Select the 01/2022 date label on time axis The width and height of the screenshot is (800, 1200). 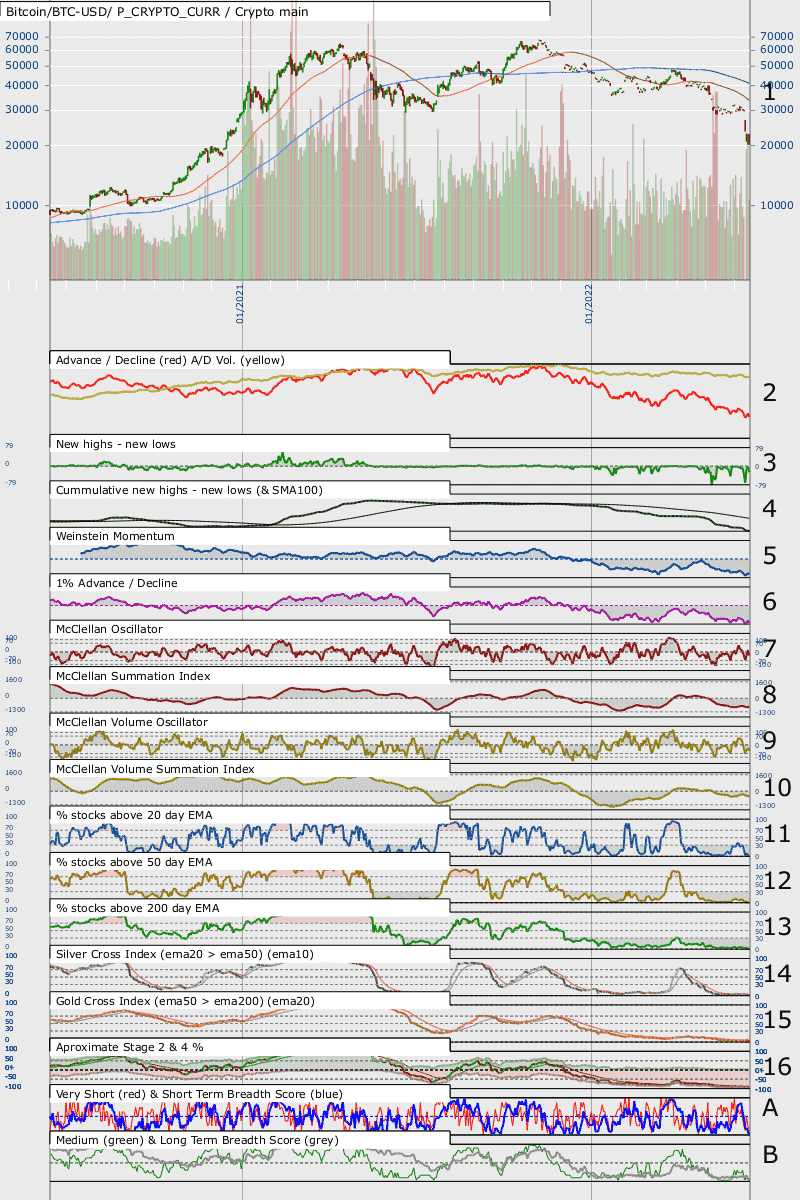coord(590,304)
